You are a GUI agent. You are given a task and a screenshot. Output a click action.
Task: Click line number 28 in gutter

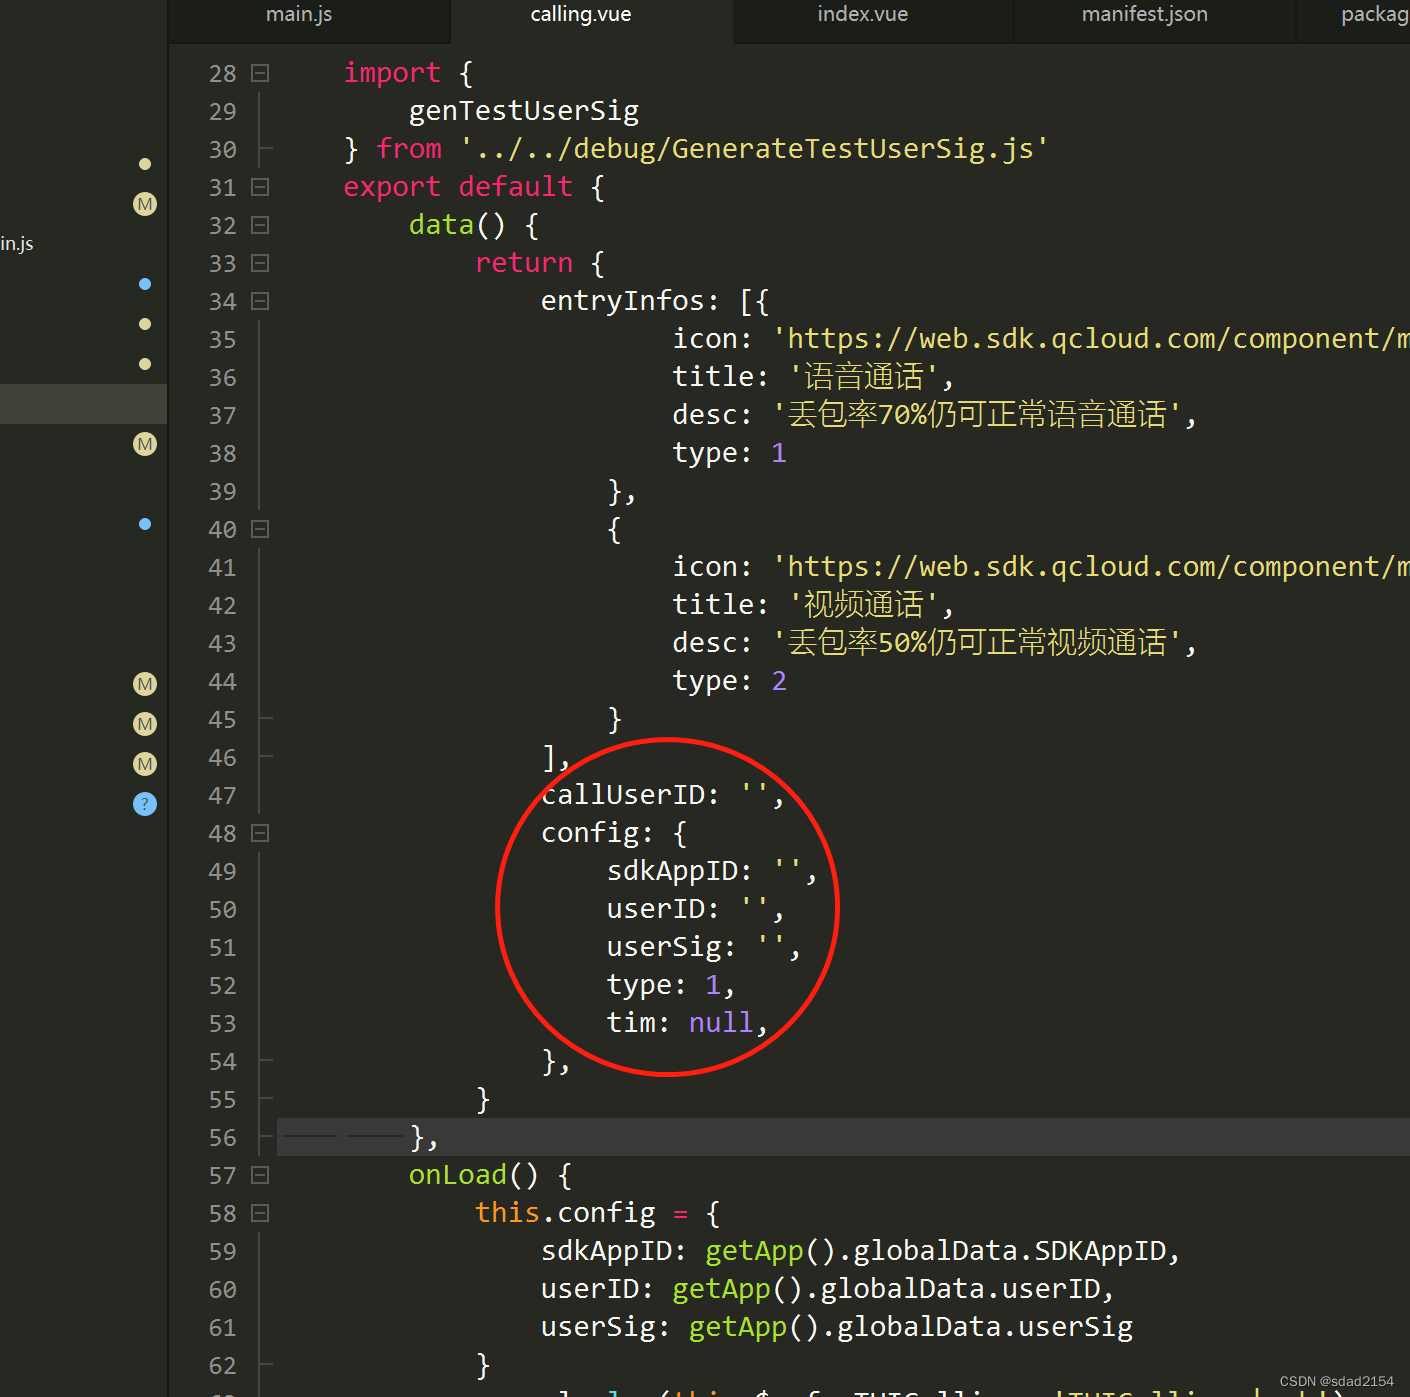[222, 74]
